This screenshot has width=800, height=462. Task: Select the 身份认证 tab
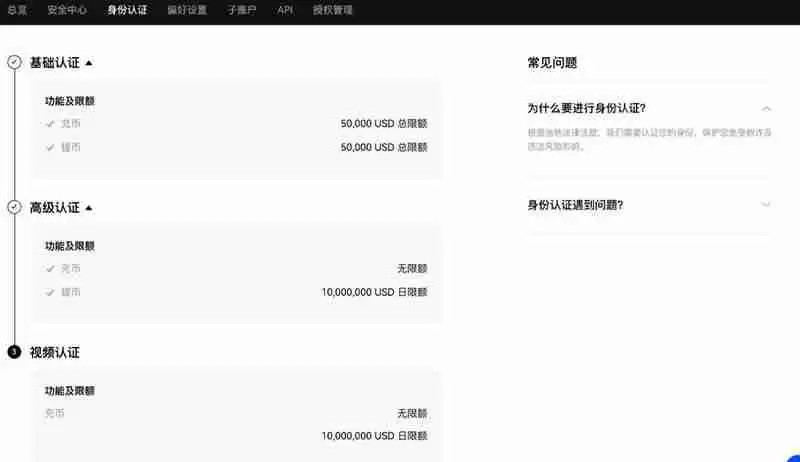(127, 10)
